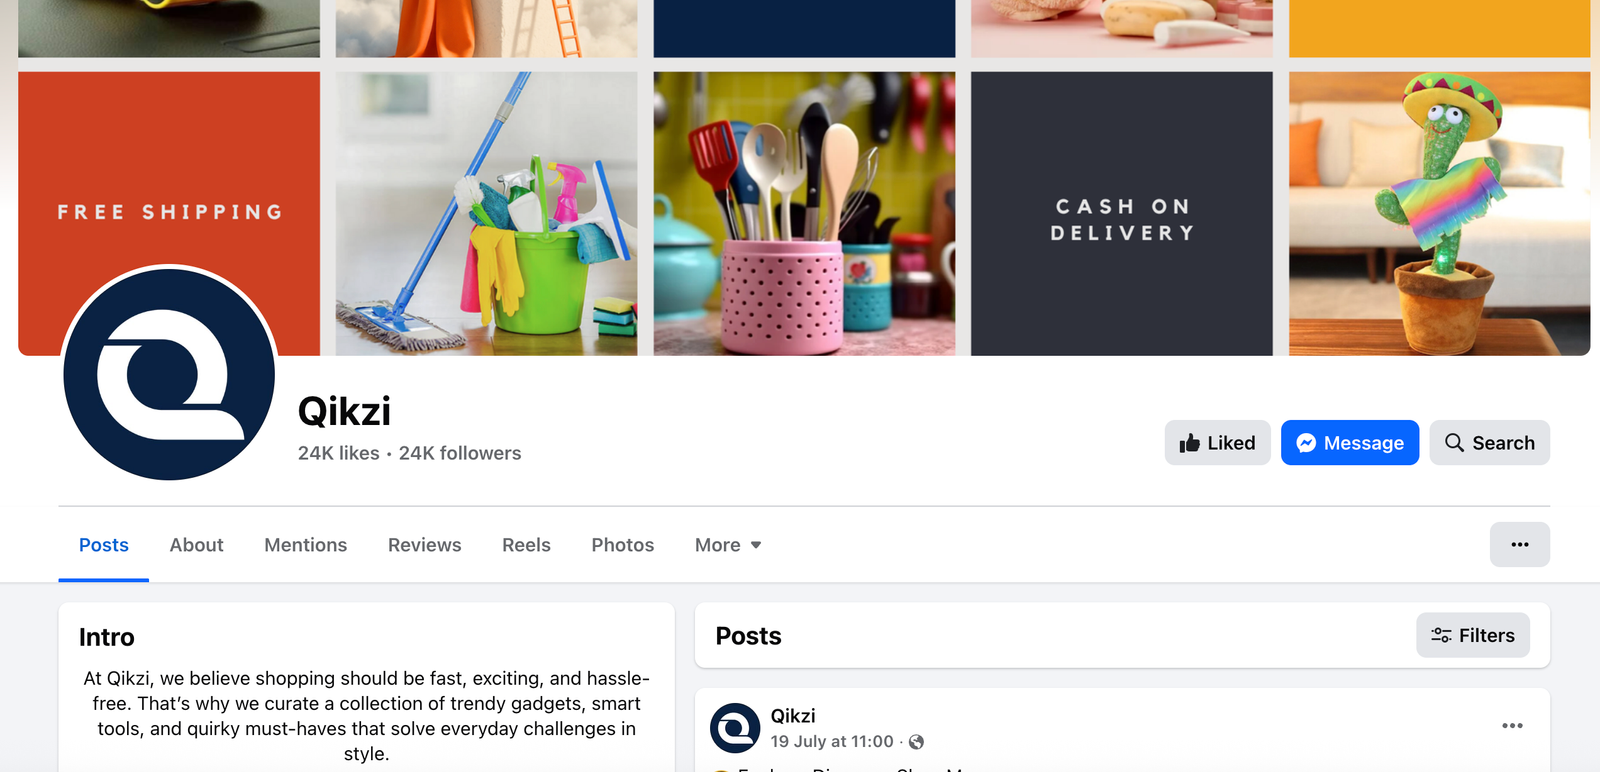Screen dimensions: 1600x772
Task: Expand the More tab dropdown
Action: [728, 545]
